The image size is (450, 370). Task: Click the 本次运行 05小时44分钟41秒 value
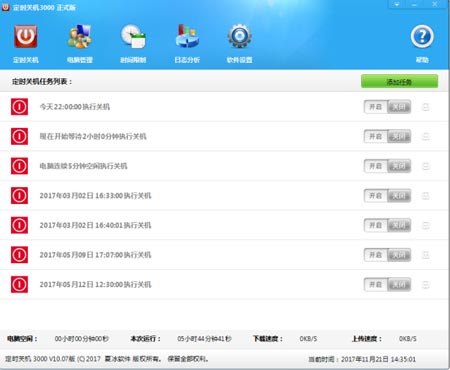click(204, 339)
